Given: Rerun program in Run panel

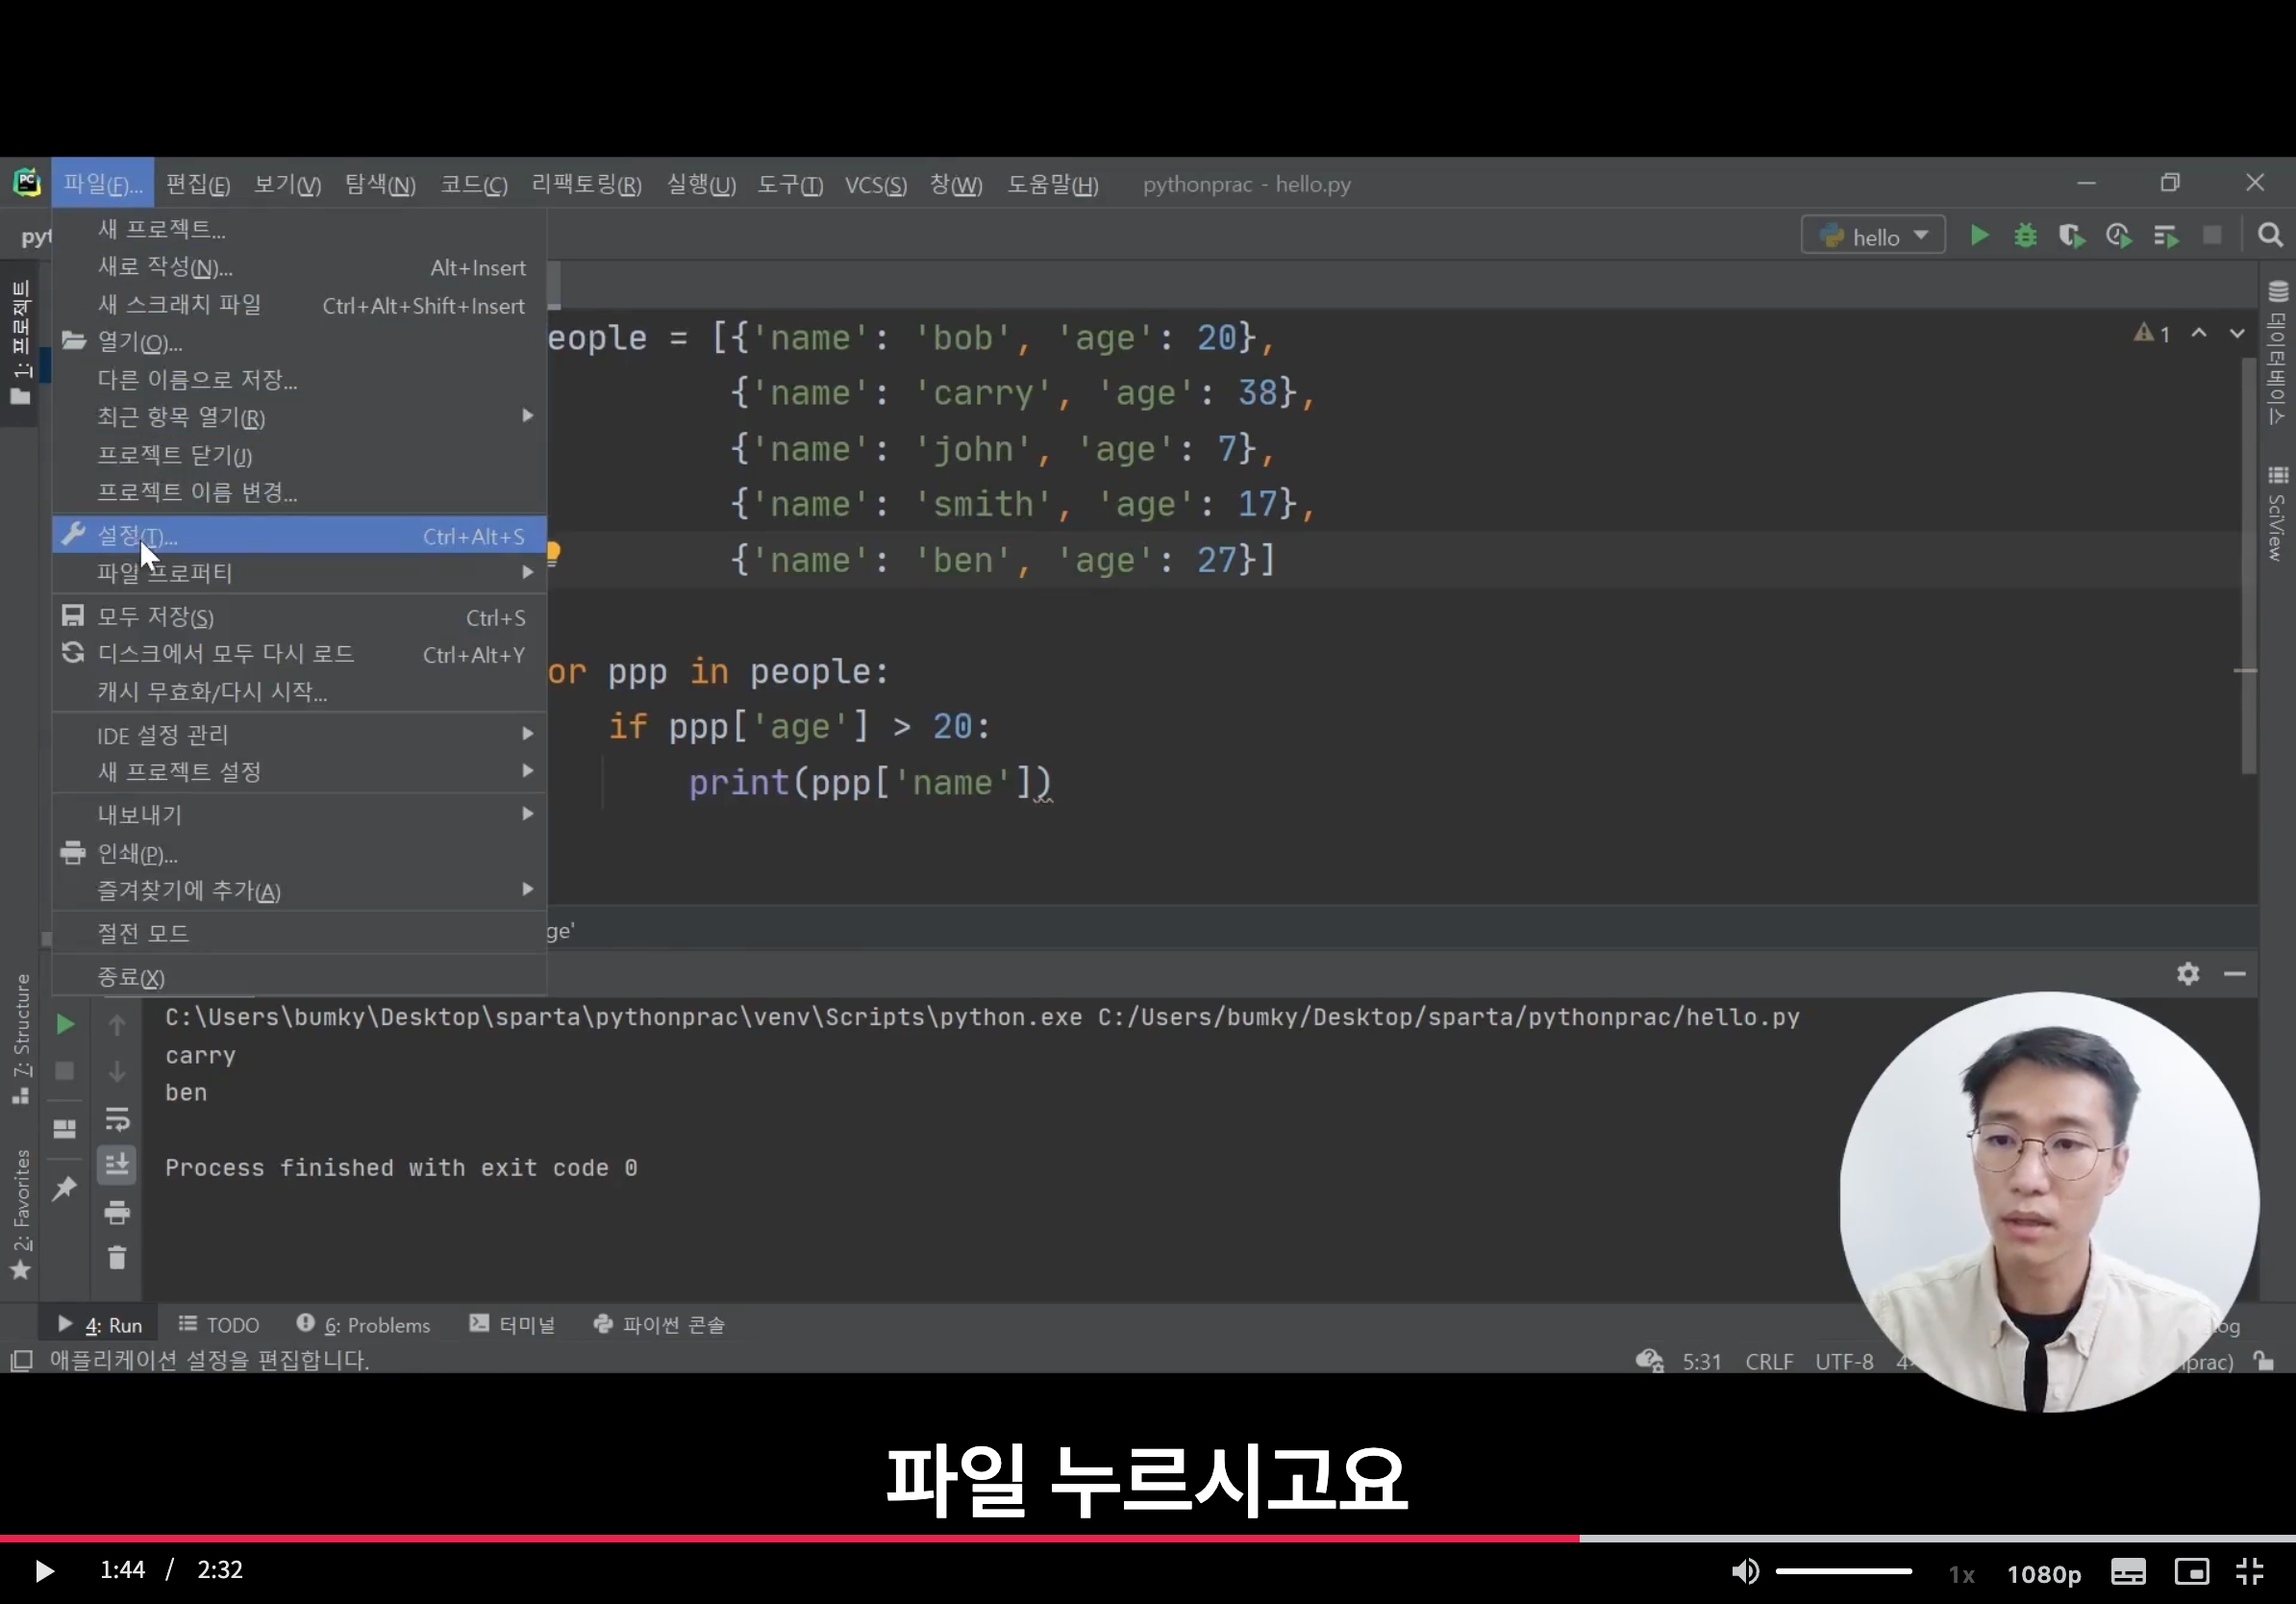Looking at the screenshot, I should click(65, 1024).
